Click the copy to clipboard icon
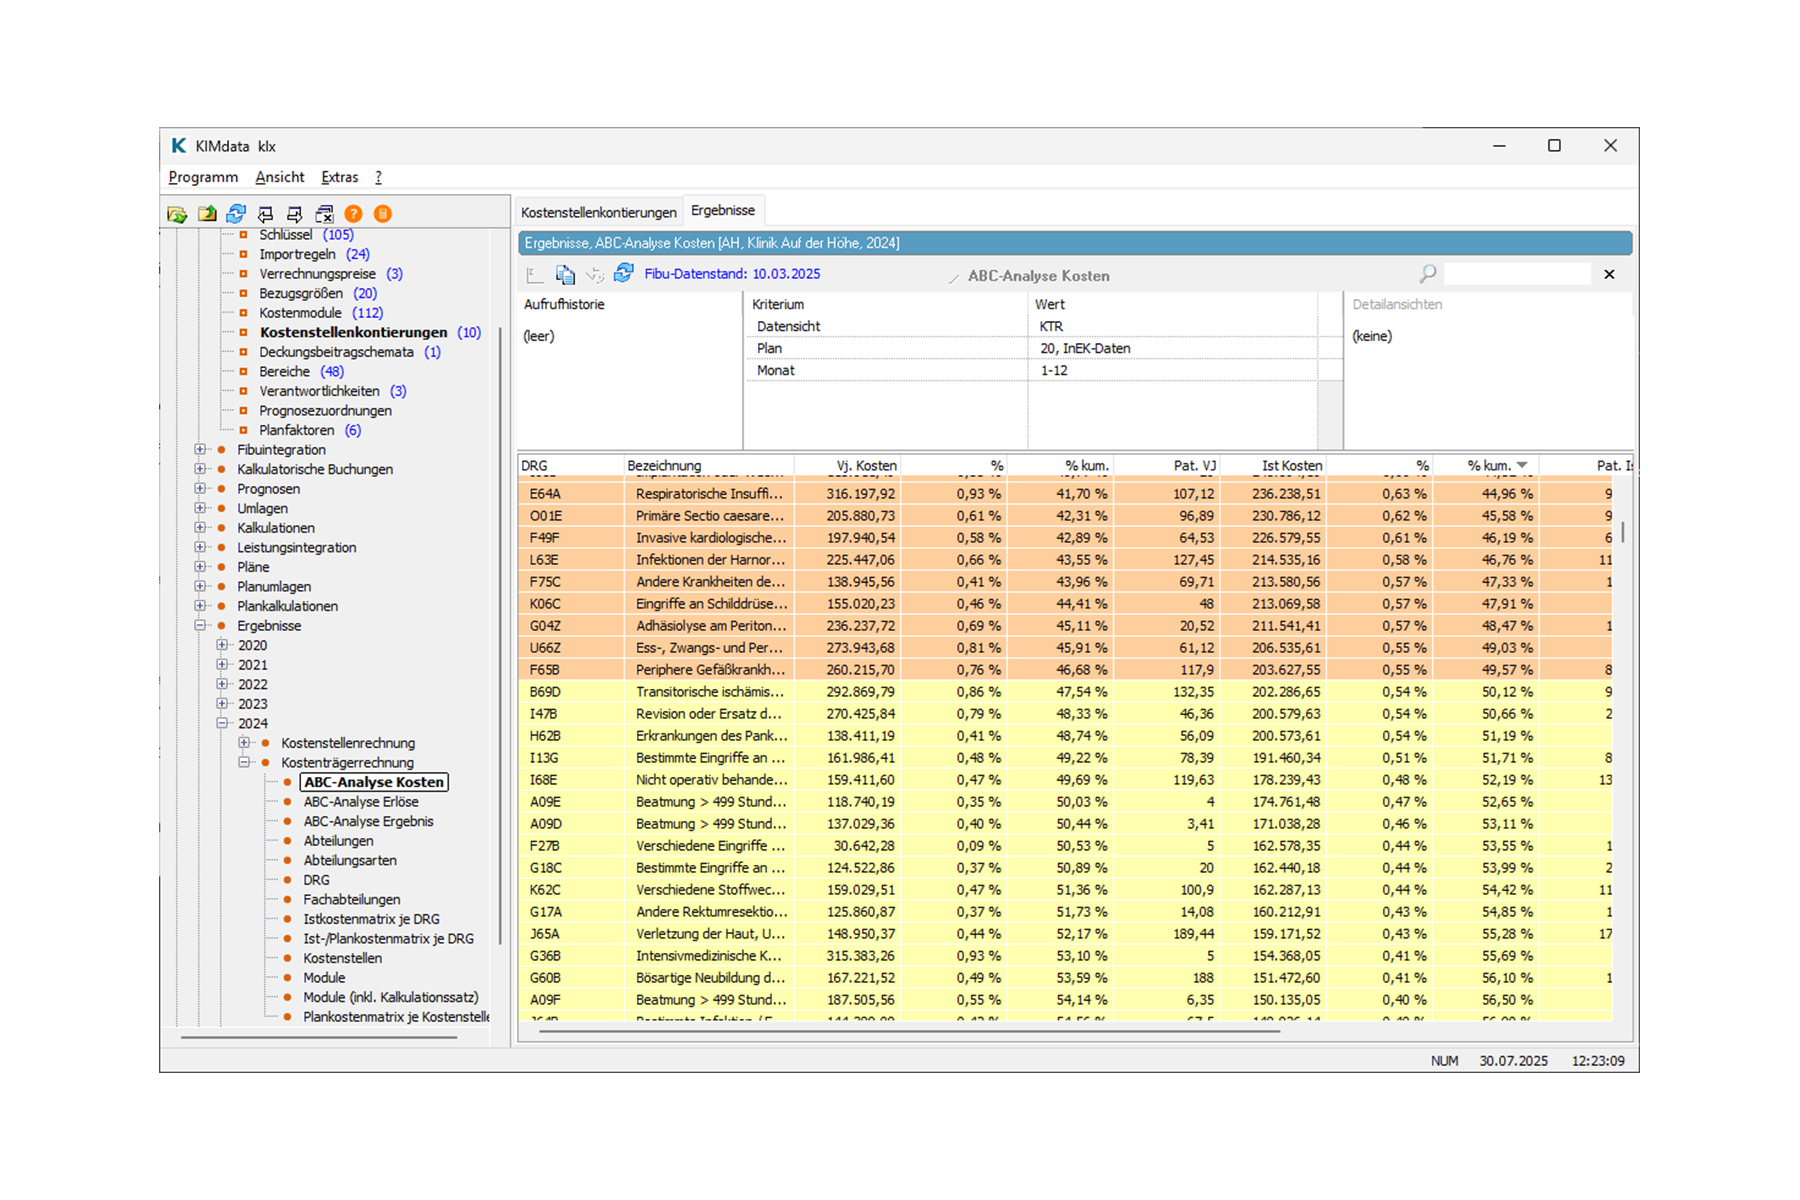 click(x=565, y=274)
